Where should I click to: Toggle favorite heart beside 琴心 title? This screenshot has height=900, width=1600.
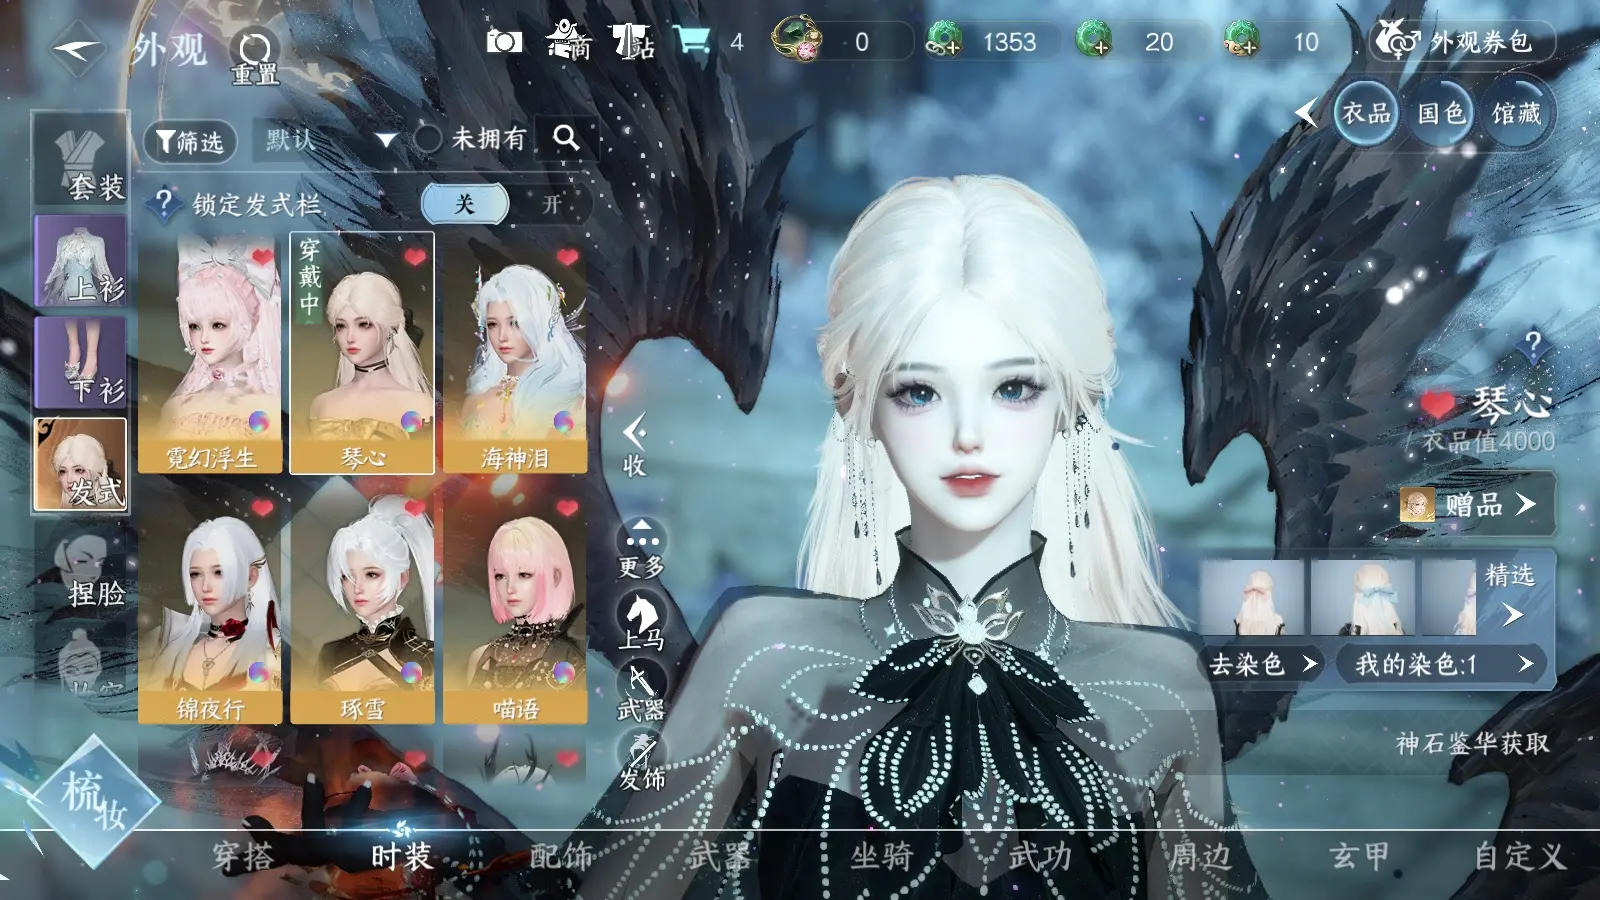pos(1438,404)
